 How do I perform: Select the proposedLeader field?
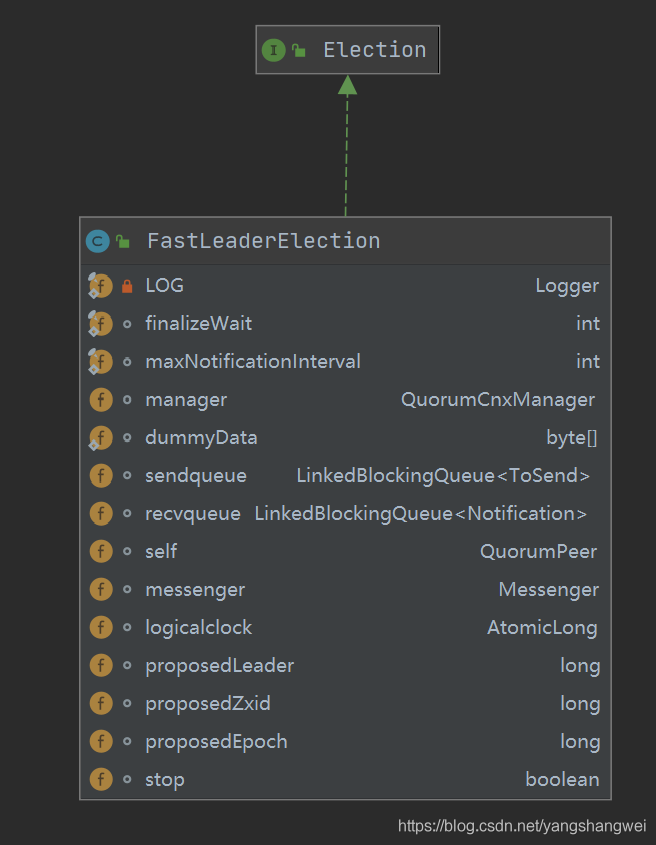tap(219, 666)
